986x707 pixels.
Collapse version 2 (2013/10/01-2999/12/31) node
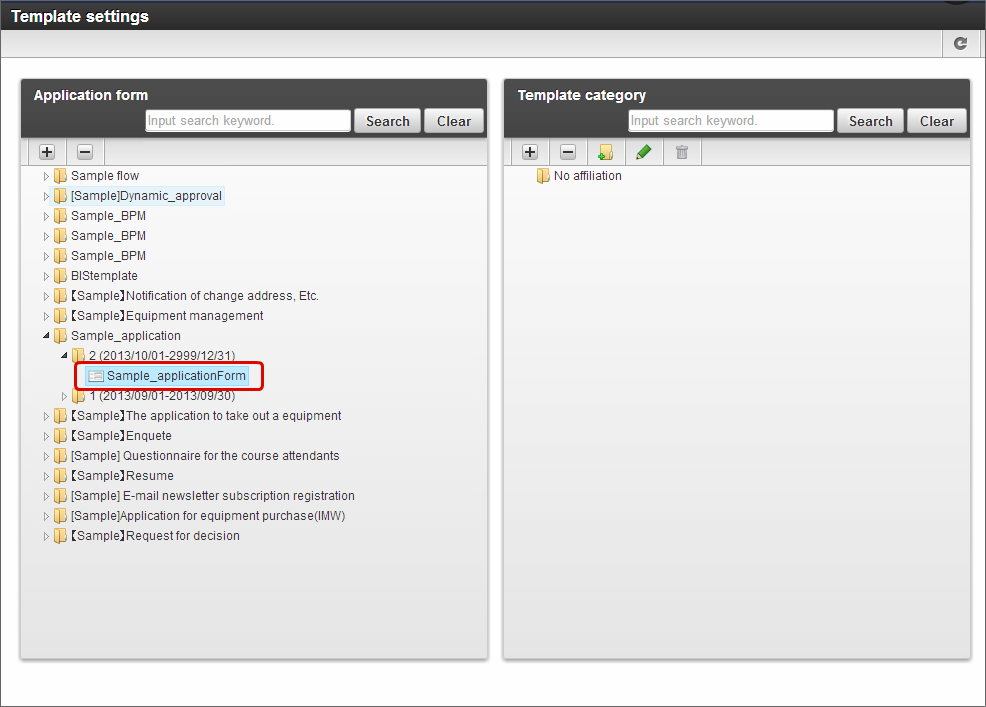[x=64, y=356]
